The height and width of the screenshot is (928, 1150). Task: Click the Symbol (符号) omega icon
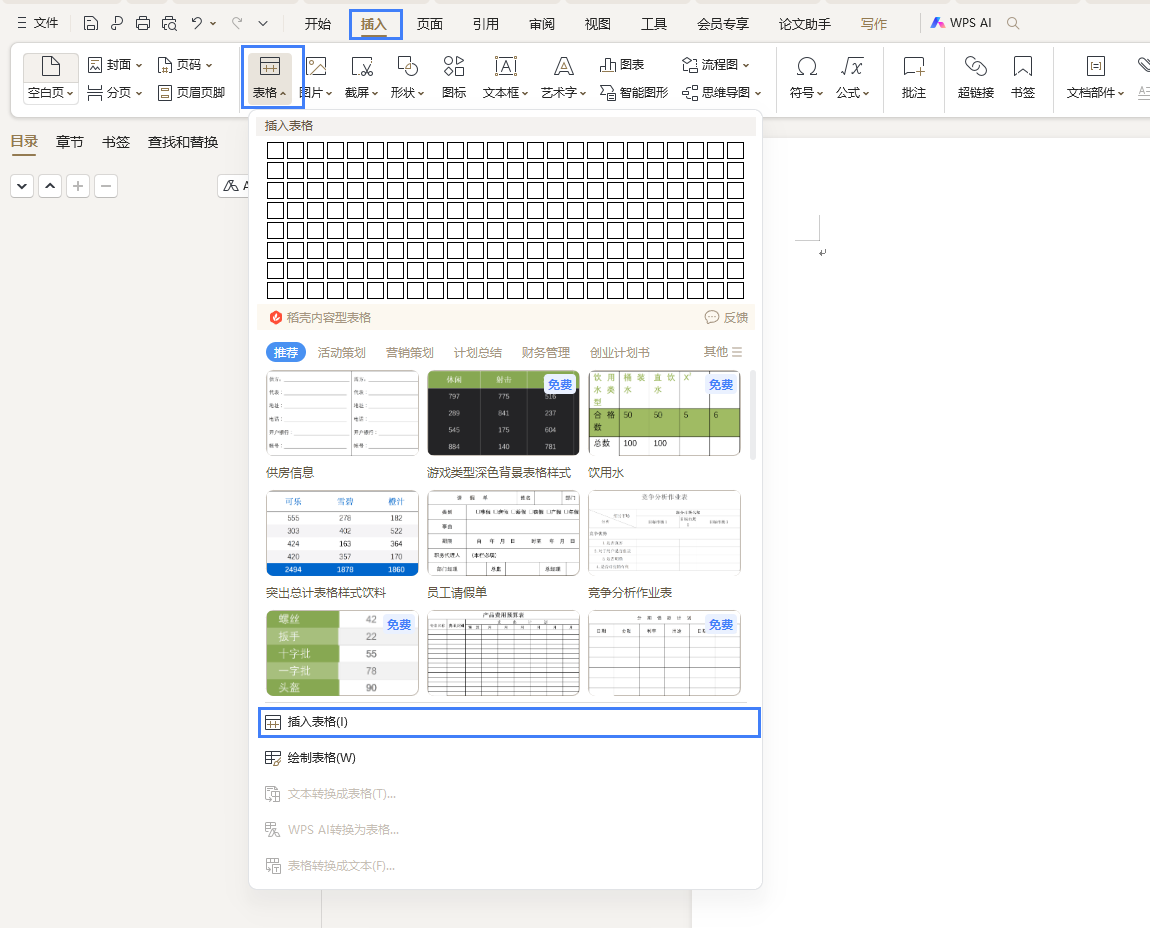click(x=807, y=67)
